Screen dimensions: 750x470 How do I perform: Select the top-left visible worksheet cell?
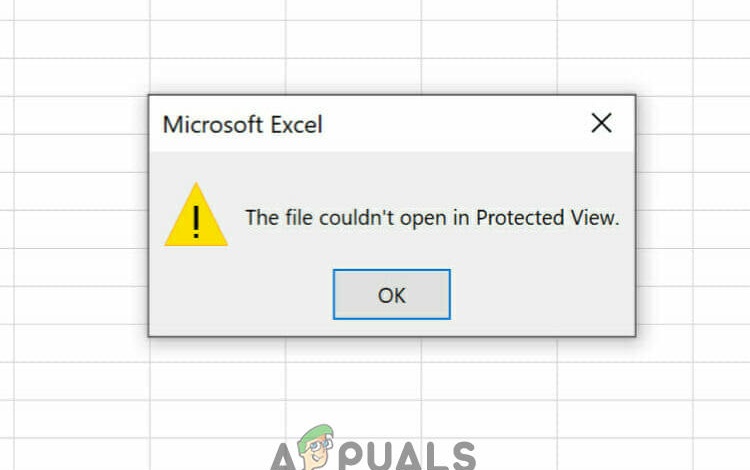point(7,10)
